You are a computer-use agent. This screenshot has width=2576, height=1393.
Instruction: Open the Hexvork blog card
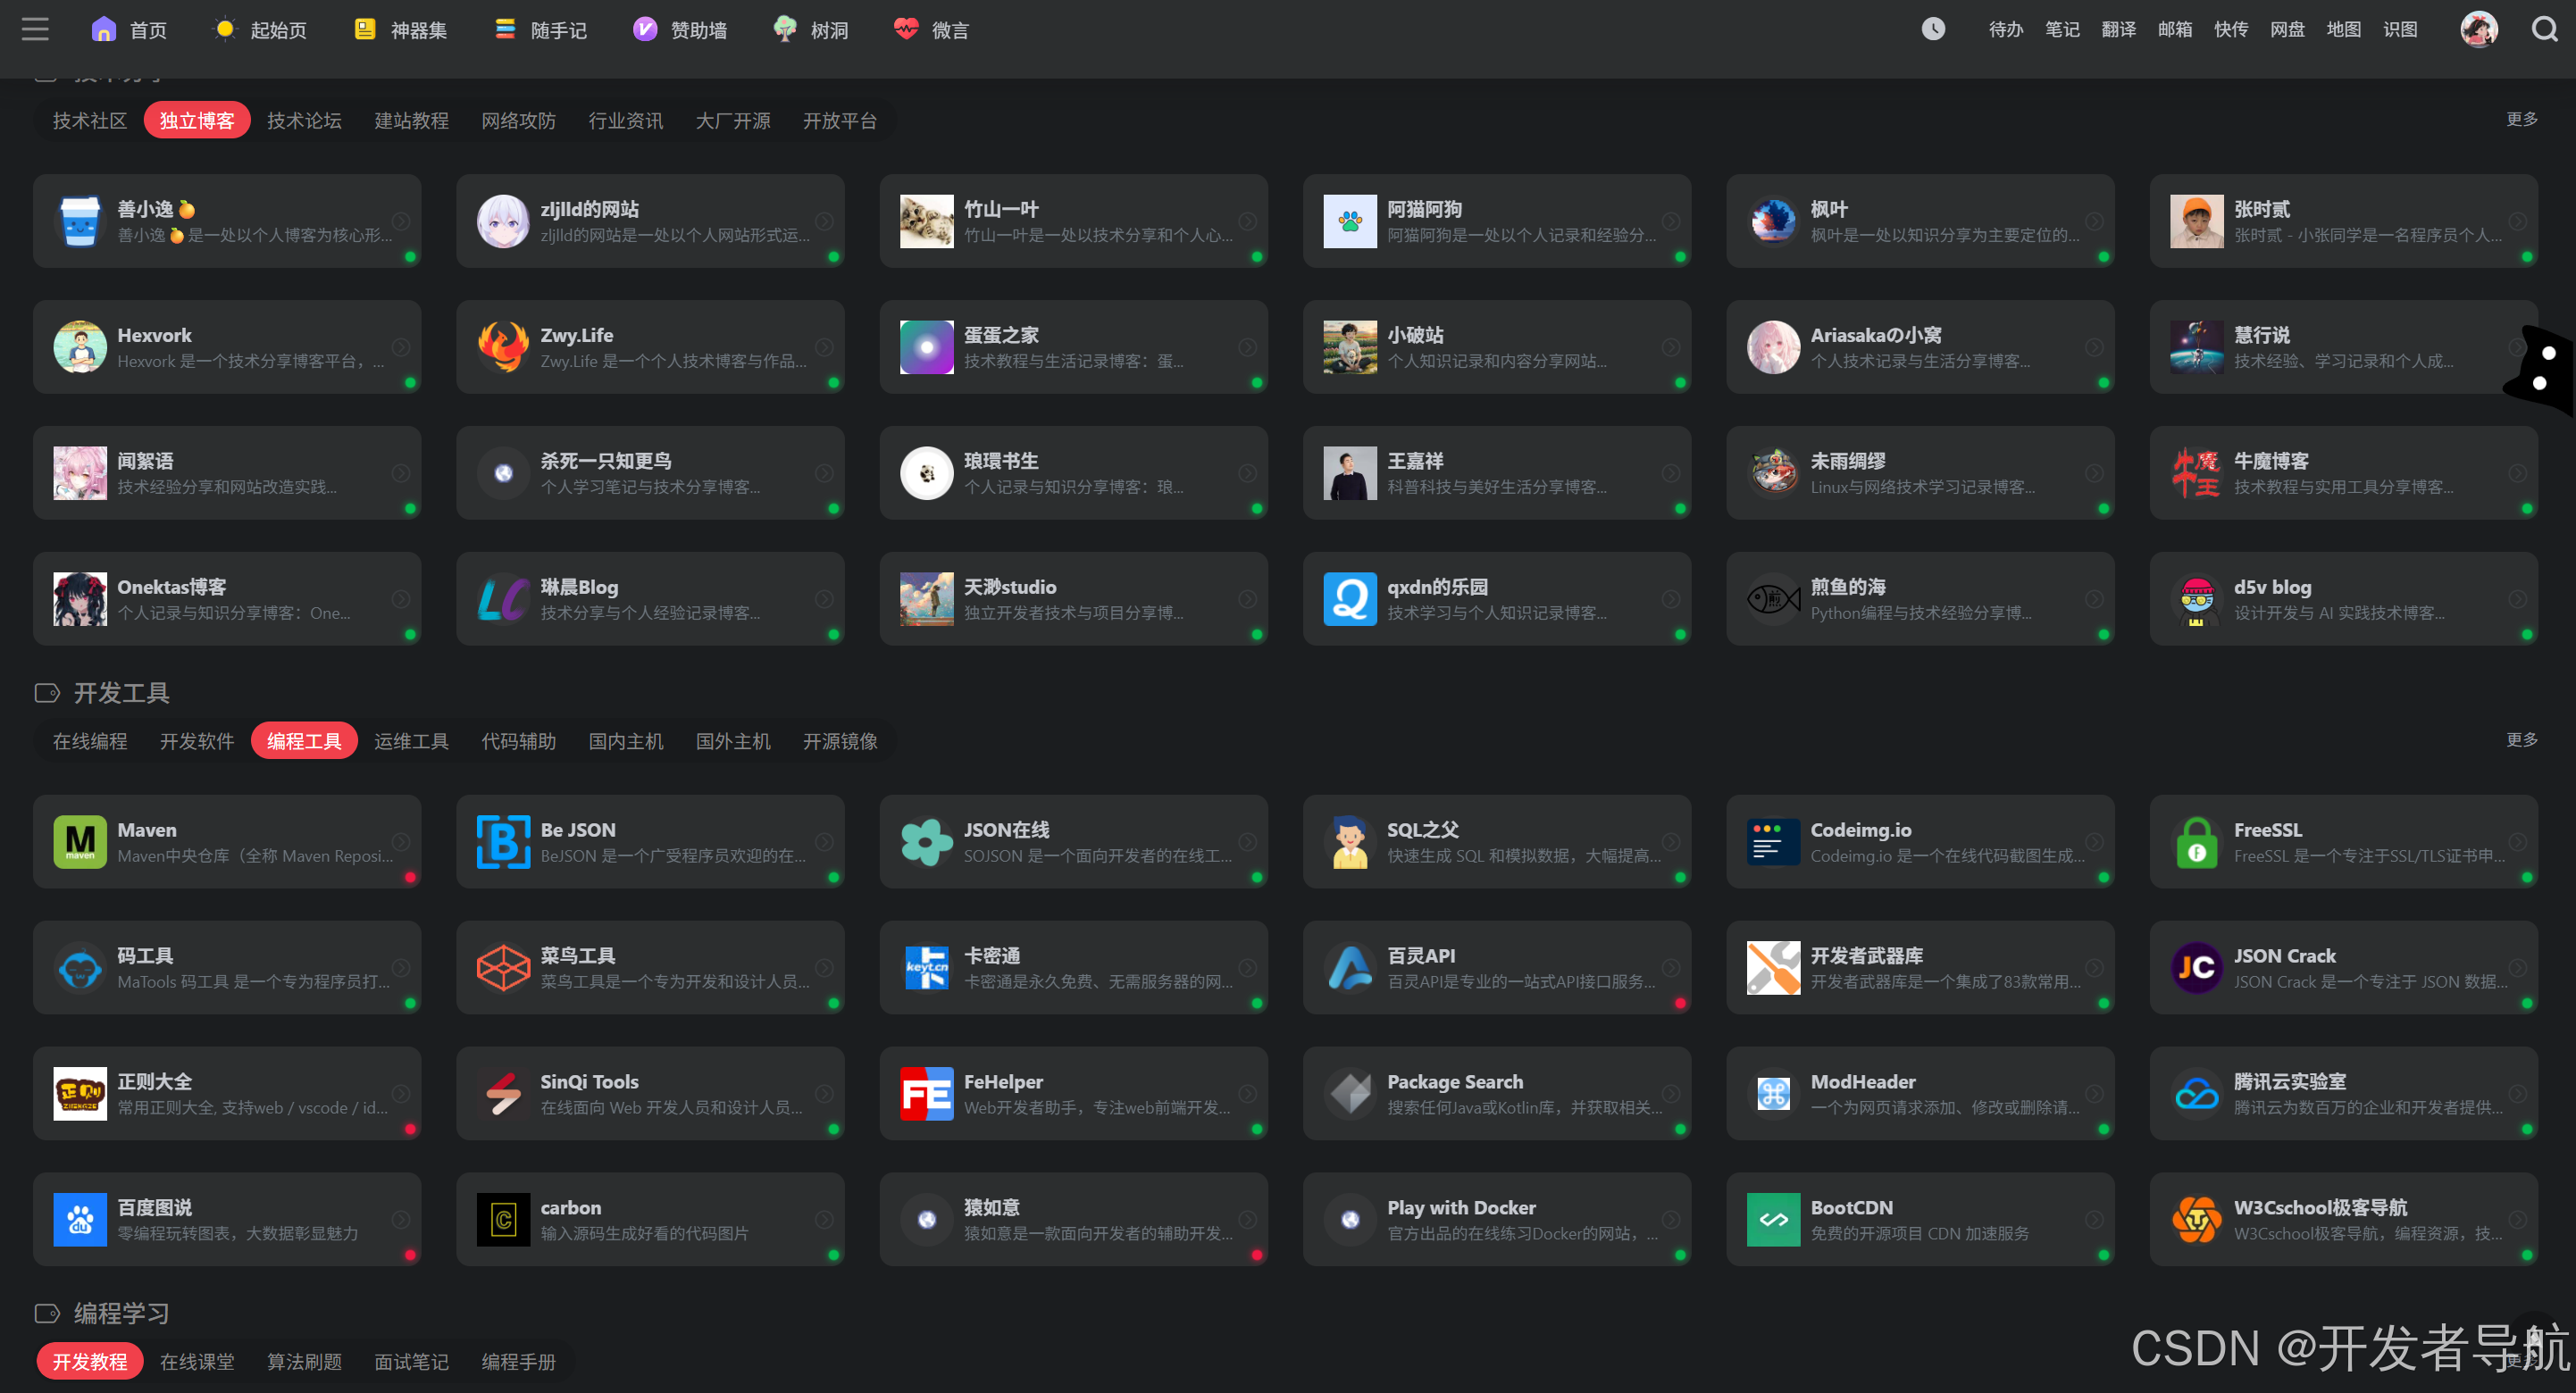227,347
